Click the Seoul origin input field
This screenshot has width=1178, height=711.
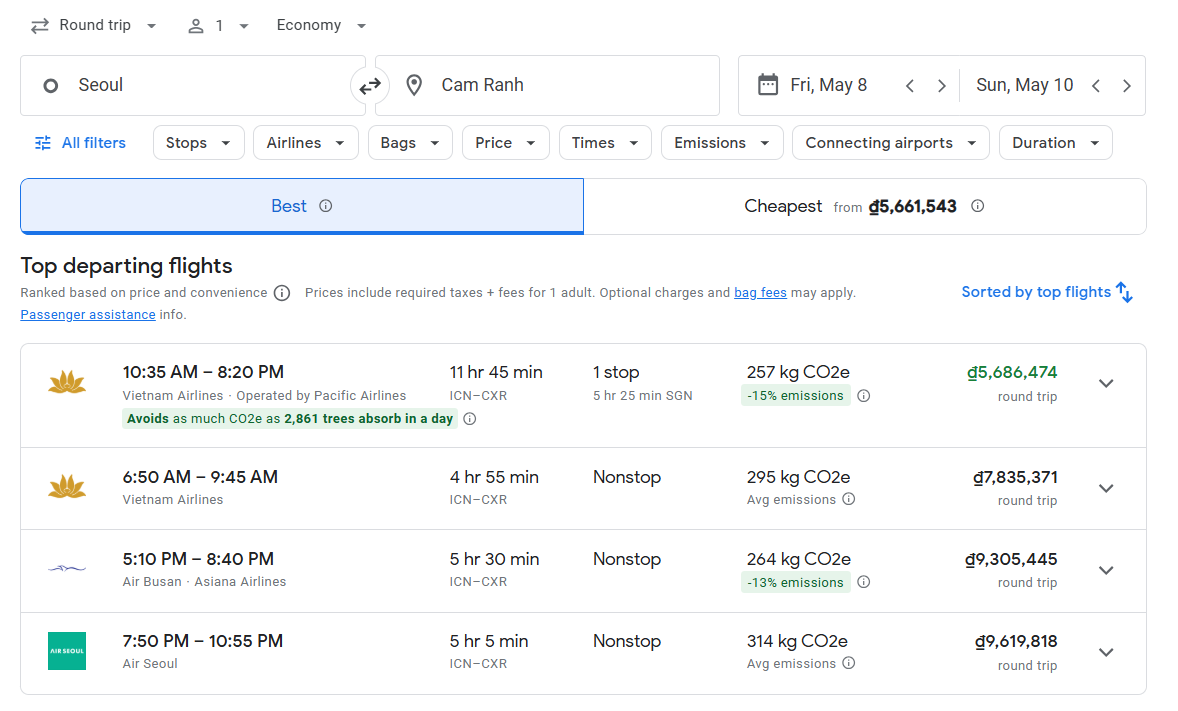point(190,86)
